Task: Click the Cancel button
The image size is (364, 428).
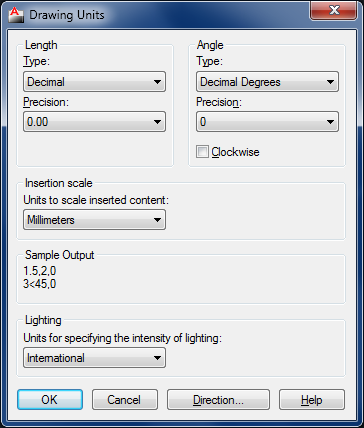Action: (x=124, y=399)
